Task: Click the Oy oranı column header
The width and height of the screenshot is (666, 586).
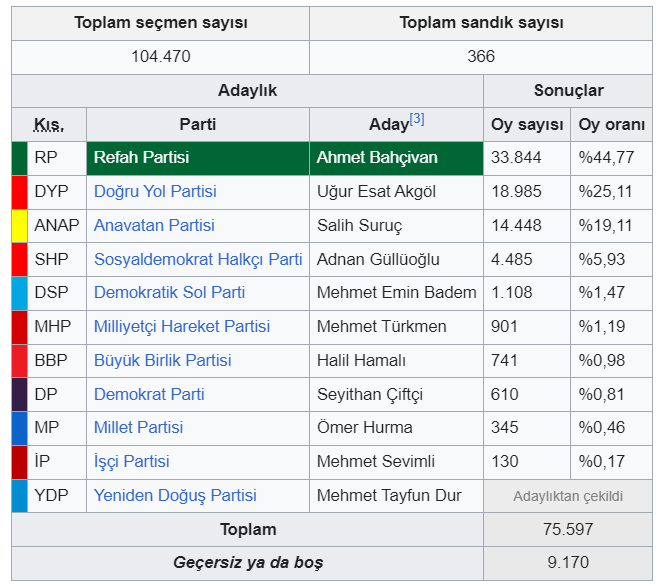Action: 612,124
